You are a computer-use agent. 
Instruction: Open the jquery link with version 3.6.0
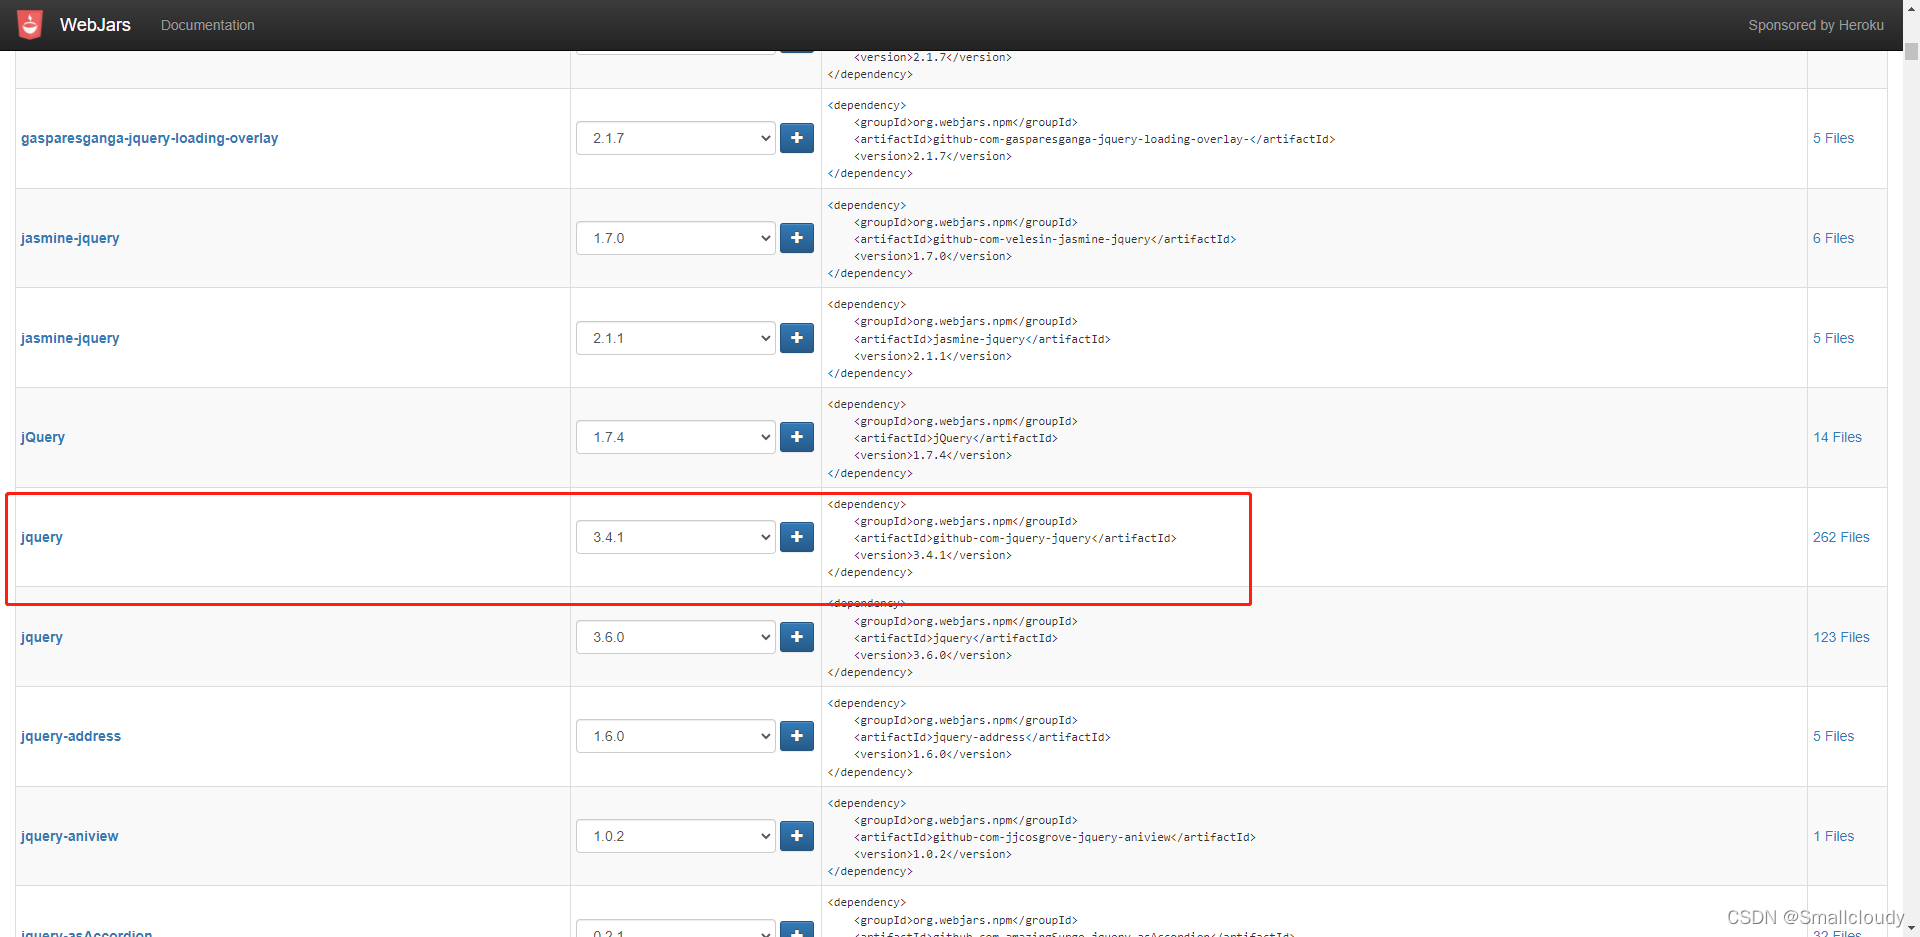point(42,637)
